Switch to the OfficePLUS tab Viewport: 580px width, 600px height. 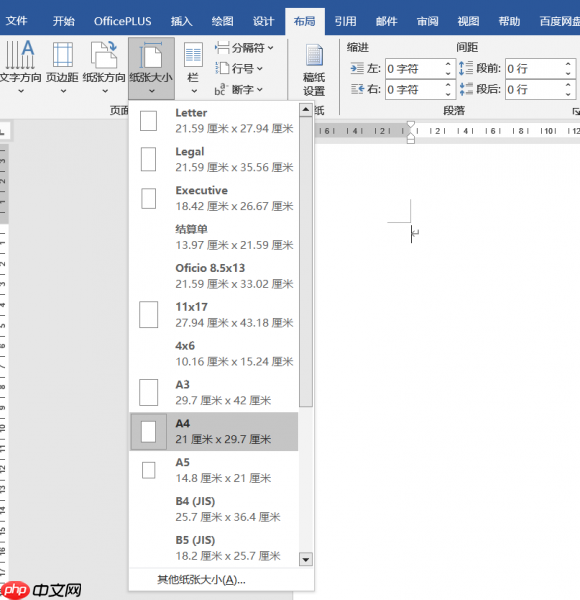click(x=122, y=21)
